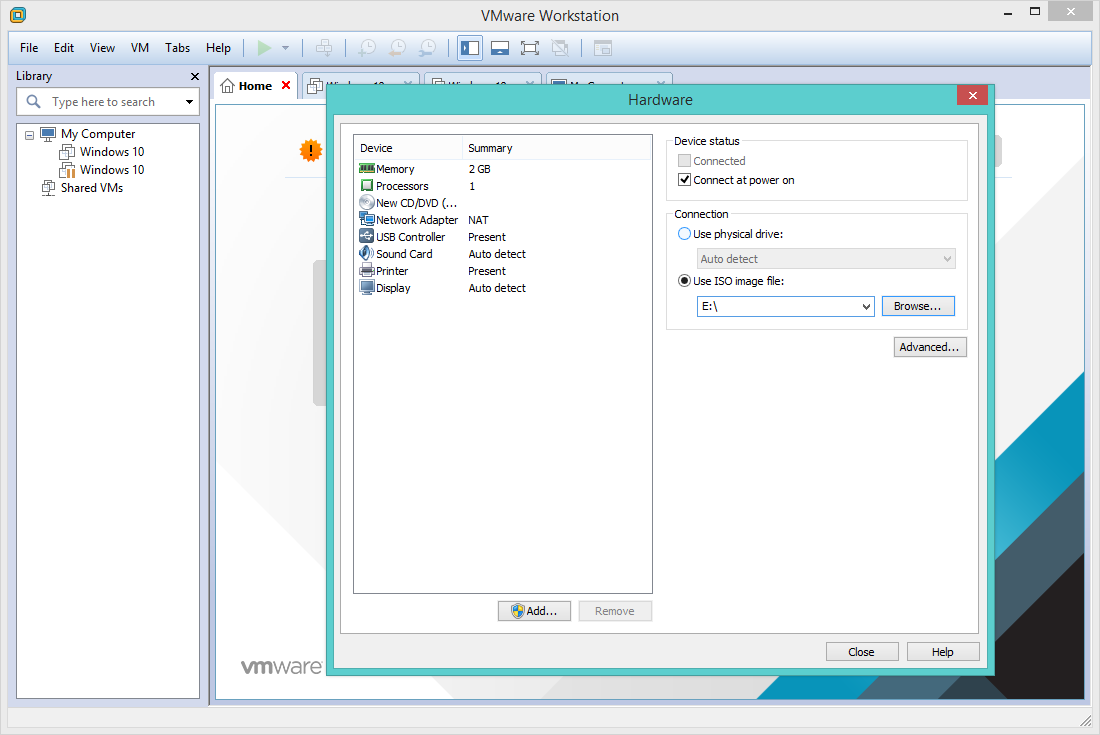The height and width of the screenshot is (735, 1100).
Task: Select the Network Adapter device row
Action: (x=502, y=220)
